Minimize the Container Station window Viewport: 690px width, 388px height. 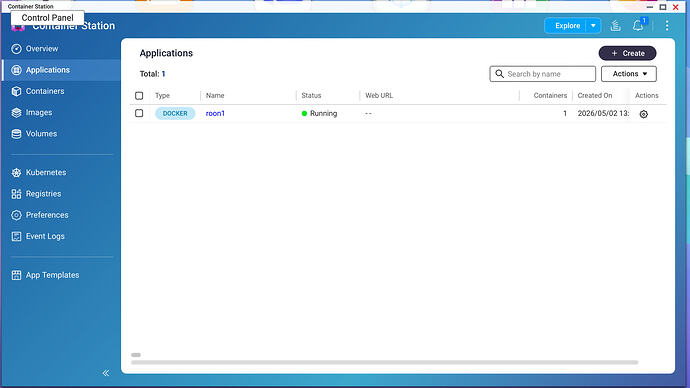click(x=650, y=7)
